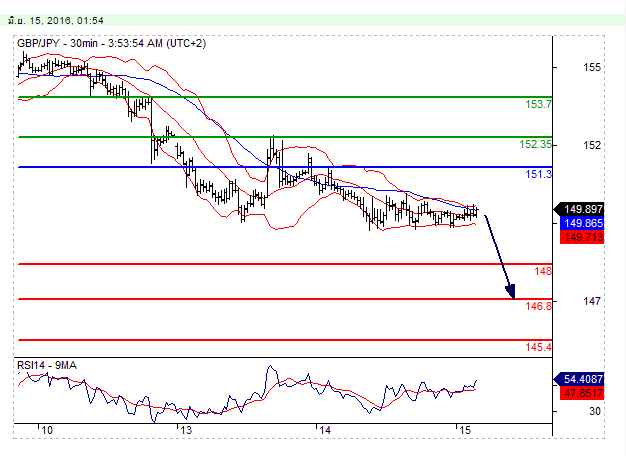Select the blue 151.3 pivot label
626x456 pixels.
click(x=539, y=174)
